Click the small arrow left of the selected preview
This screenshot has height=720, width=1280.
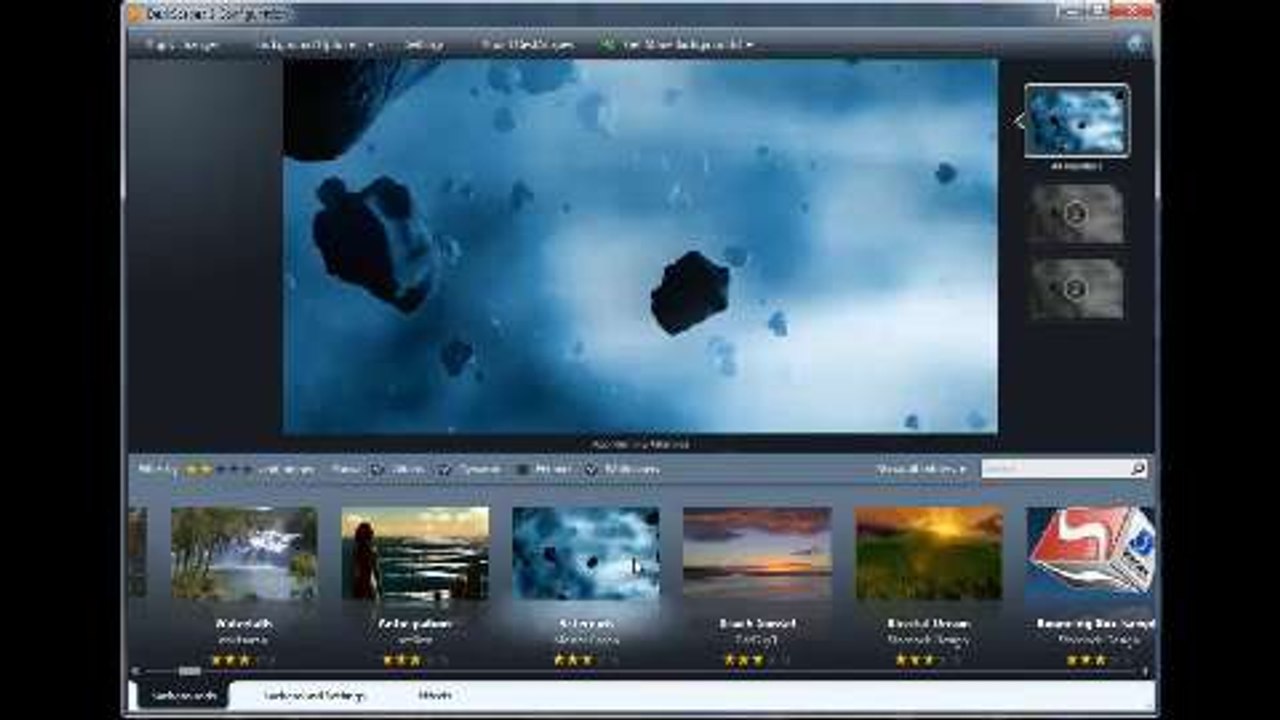[x=1019, y=121]
